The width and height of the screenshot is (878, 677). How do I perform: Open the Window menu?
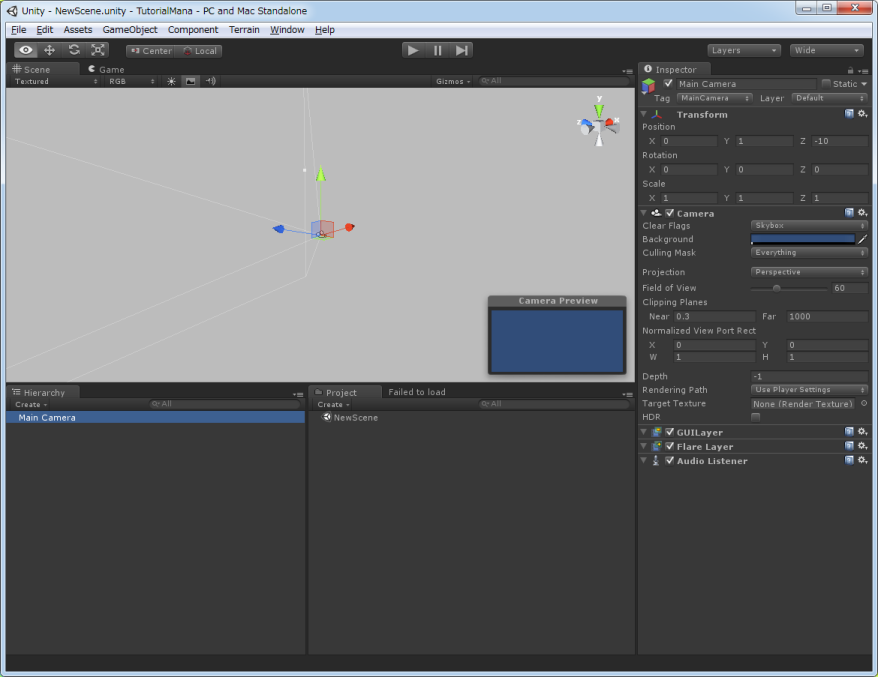tap(287, 30)
